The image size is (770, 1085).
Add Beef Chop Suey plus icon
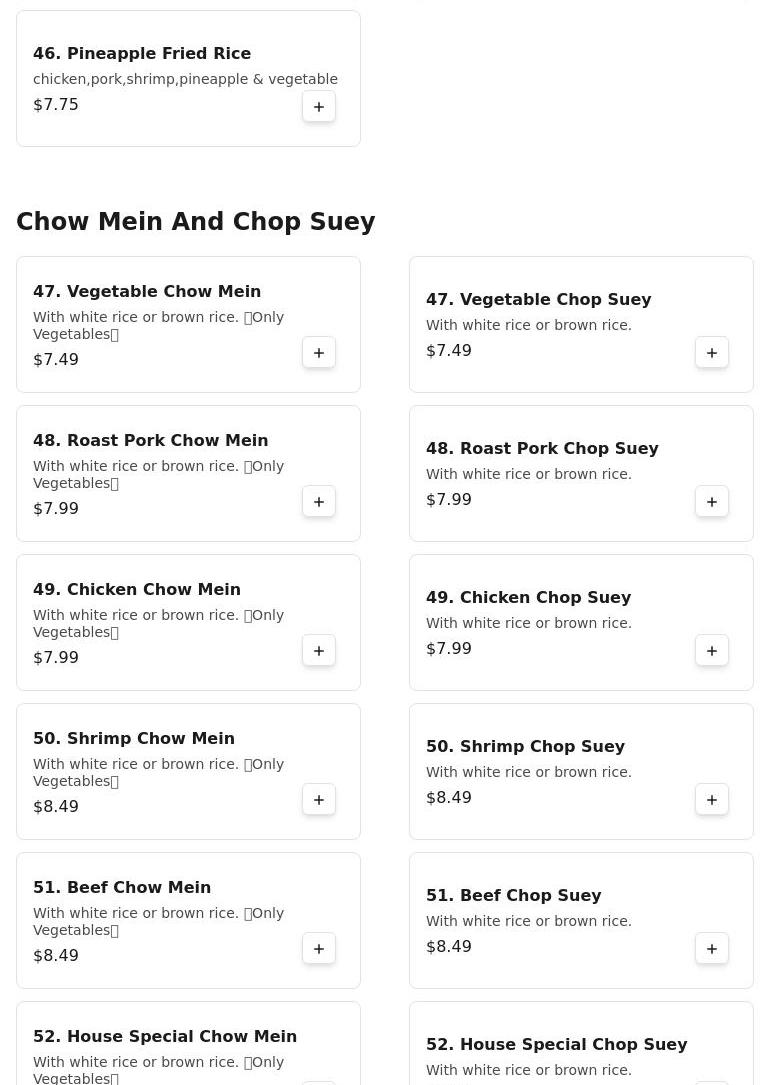pos(712,949)
